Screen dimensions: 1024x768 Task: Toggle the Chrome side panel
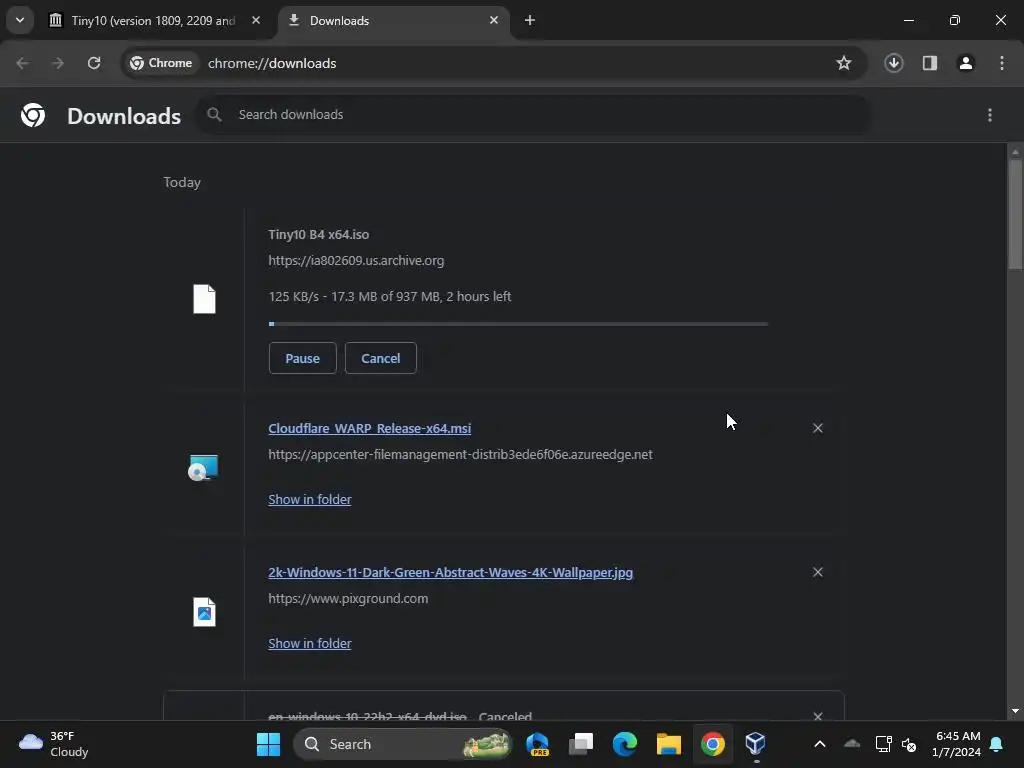[x=929, y=63]
